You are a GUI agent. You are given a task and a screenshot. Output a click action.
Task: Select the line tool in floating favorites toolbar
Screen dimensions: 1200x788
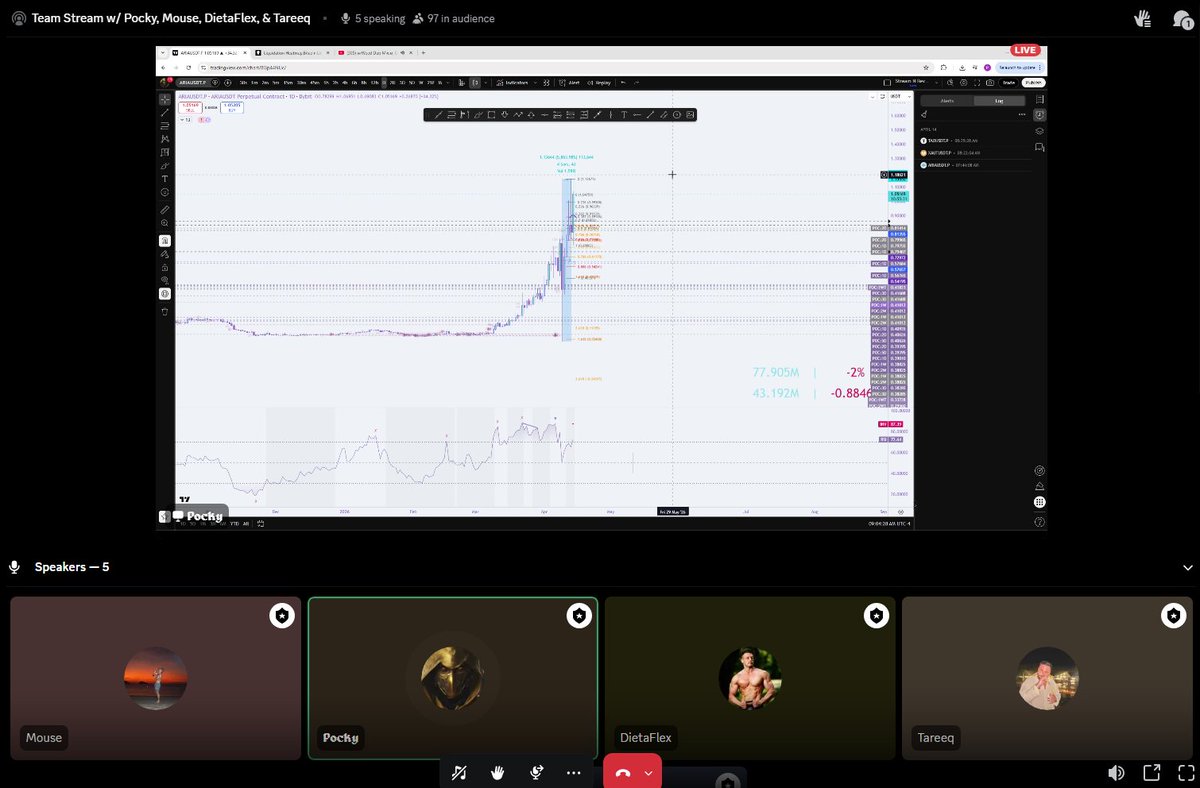pos(438,115)
